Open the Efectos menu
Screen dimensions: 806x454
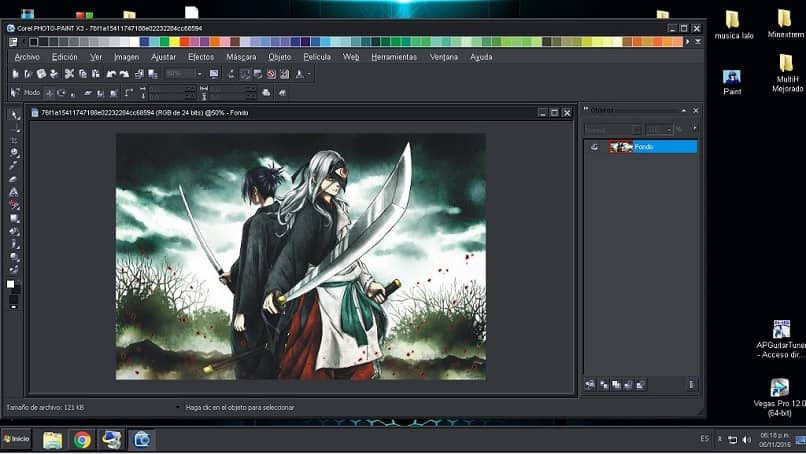(200, 57)
